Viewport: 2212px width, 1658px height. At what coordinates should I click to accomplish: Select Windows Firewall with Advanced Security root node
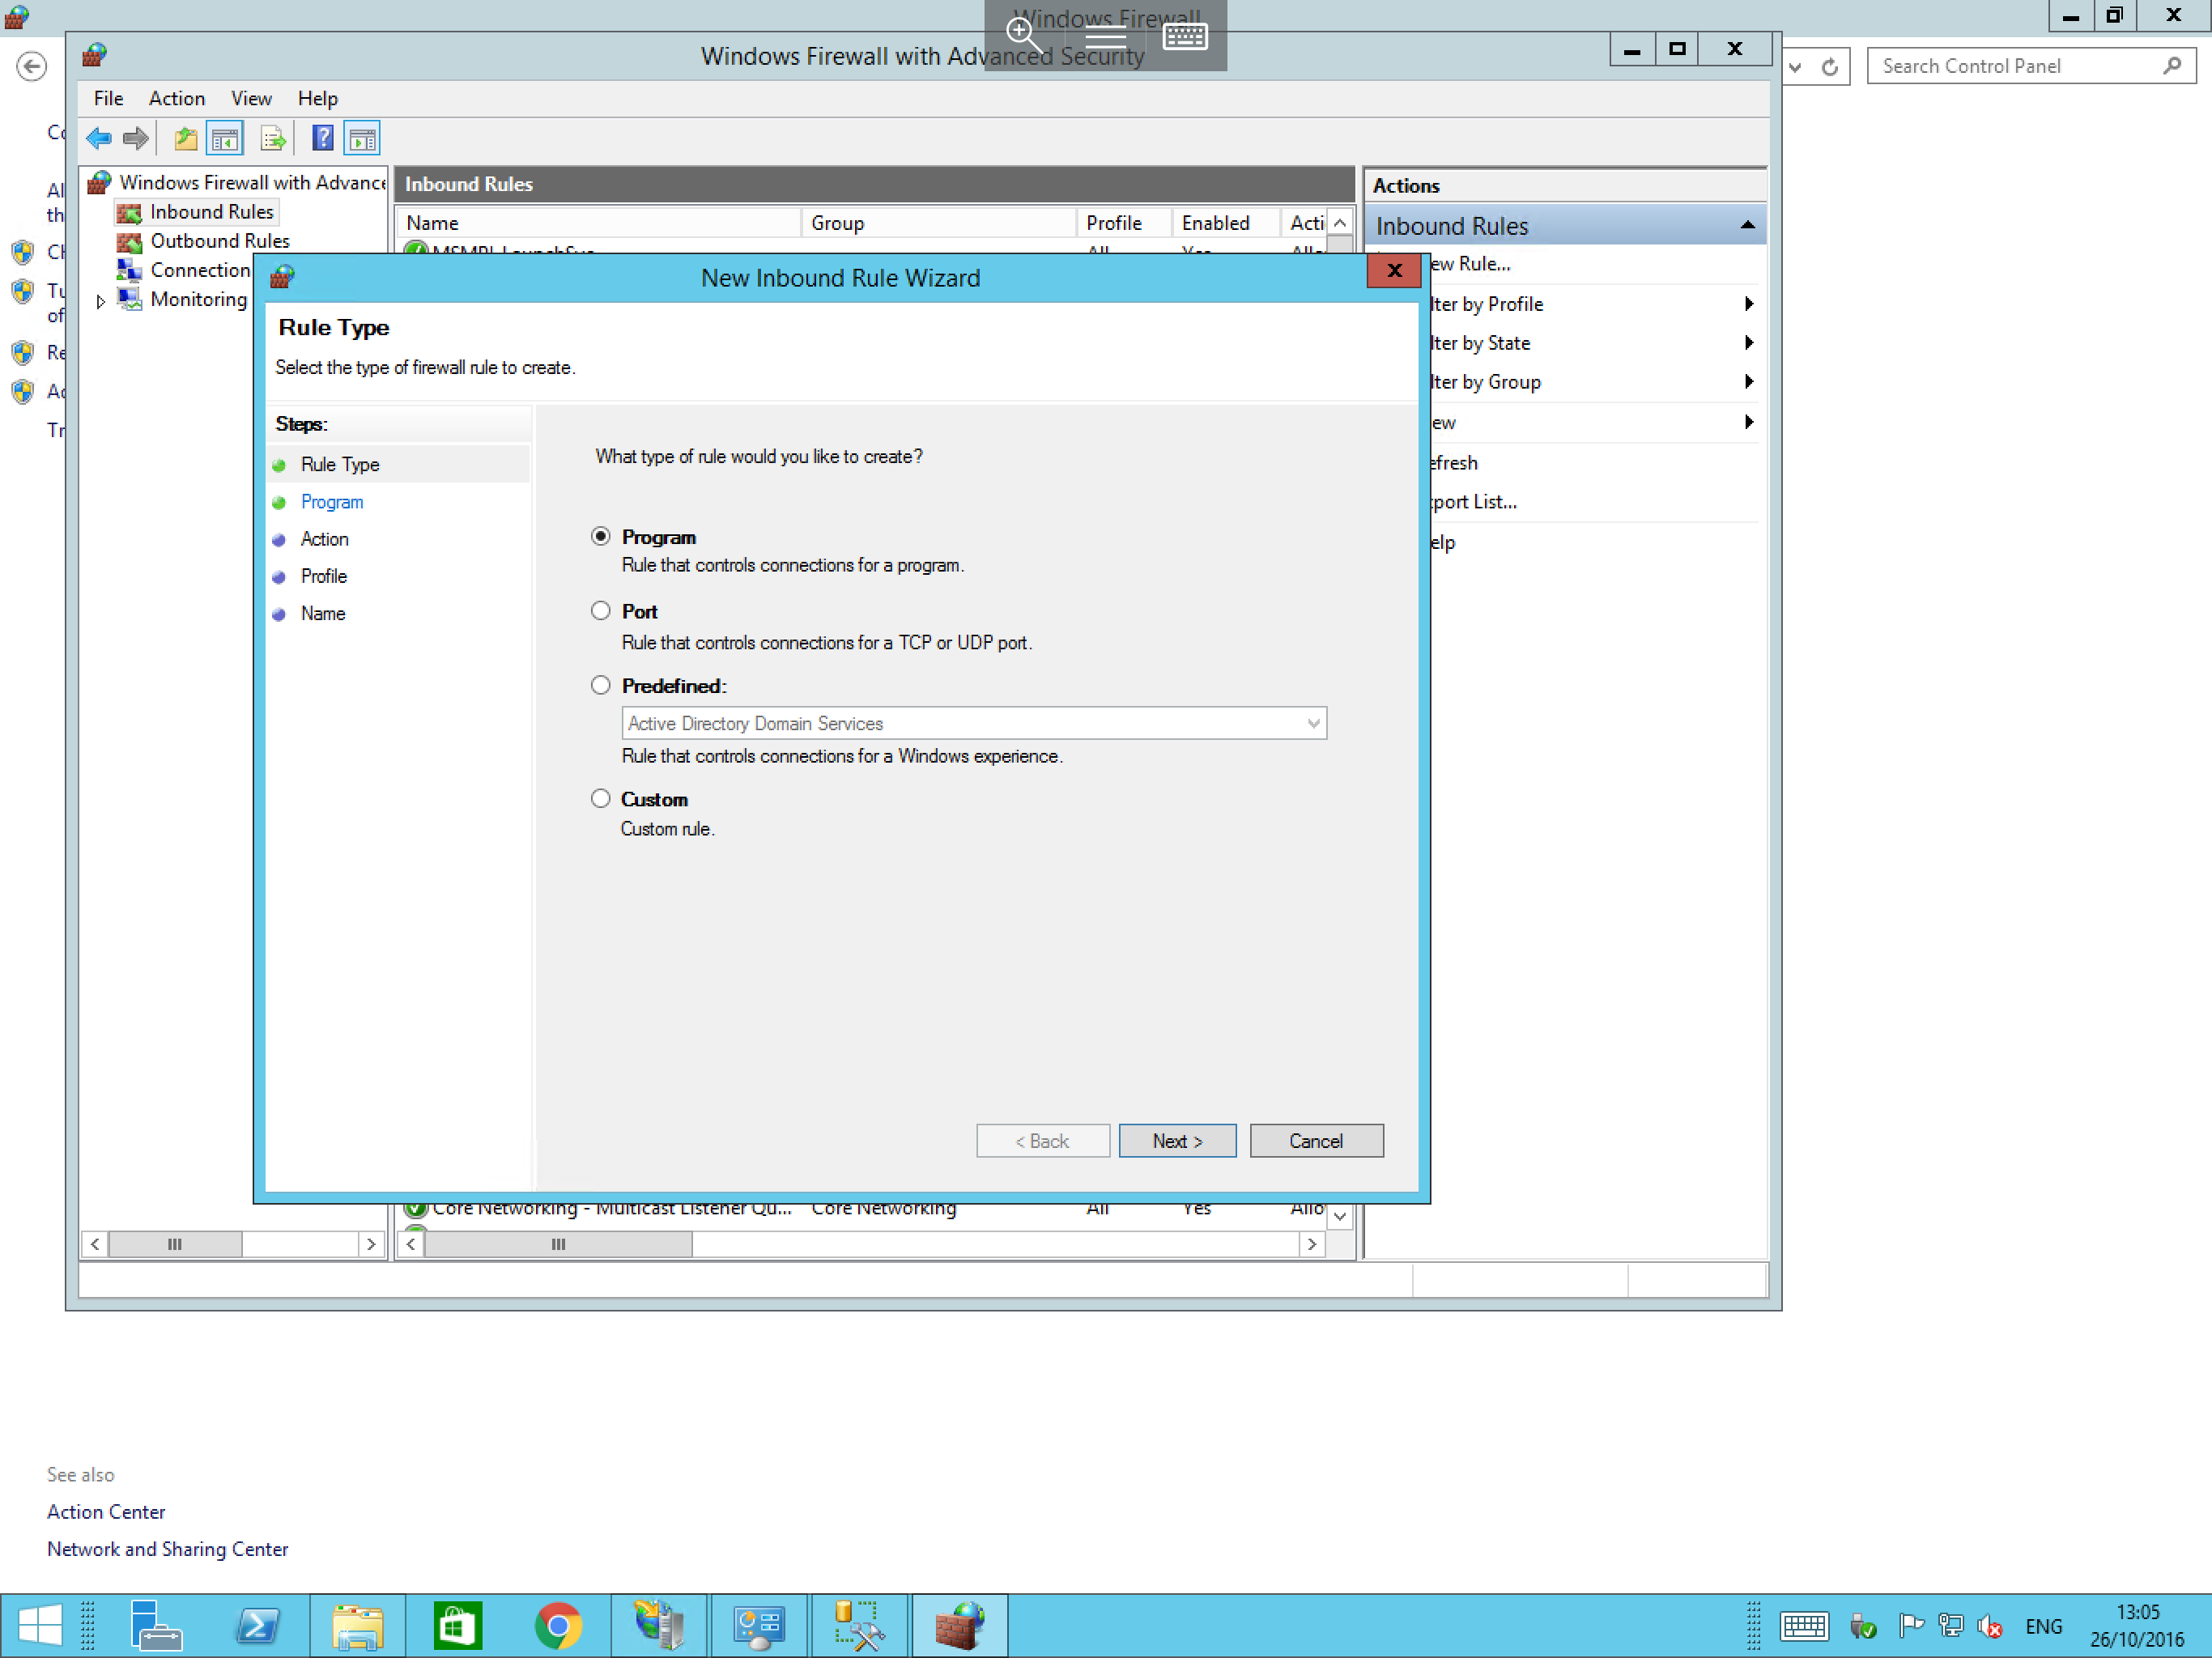(252, 182)
